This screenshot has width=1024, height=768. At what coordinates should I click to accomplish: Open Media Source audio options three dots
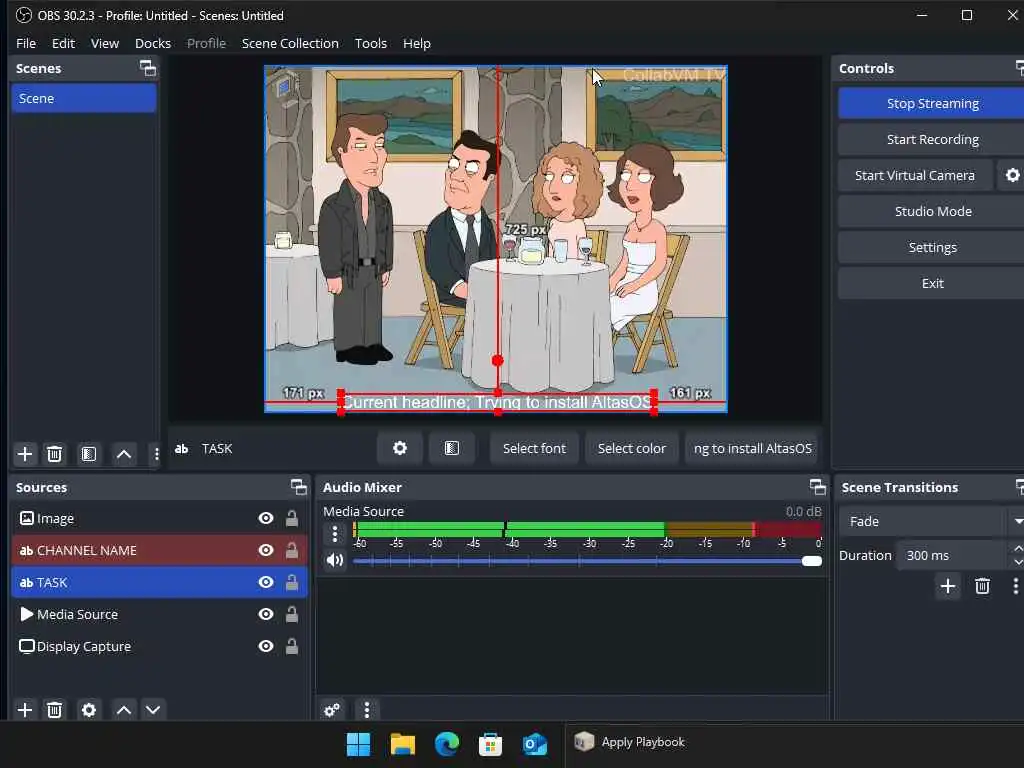point(335,534)
